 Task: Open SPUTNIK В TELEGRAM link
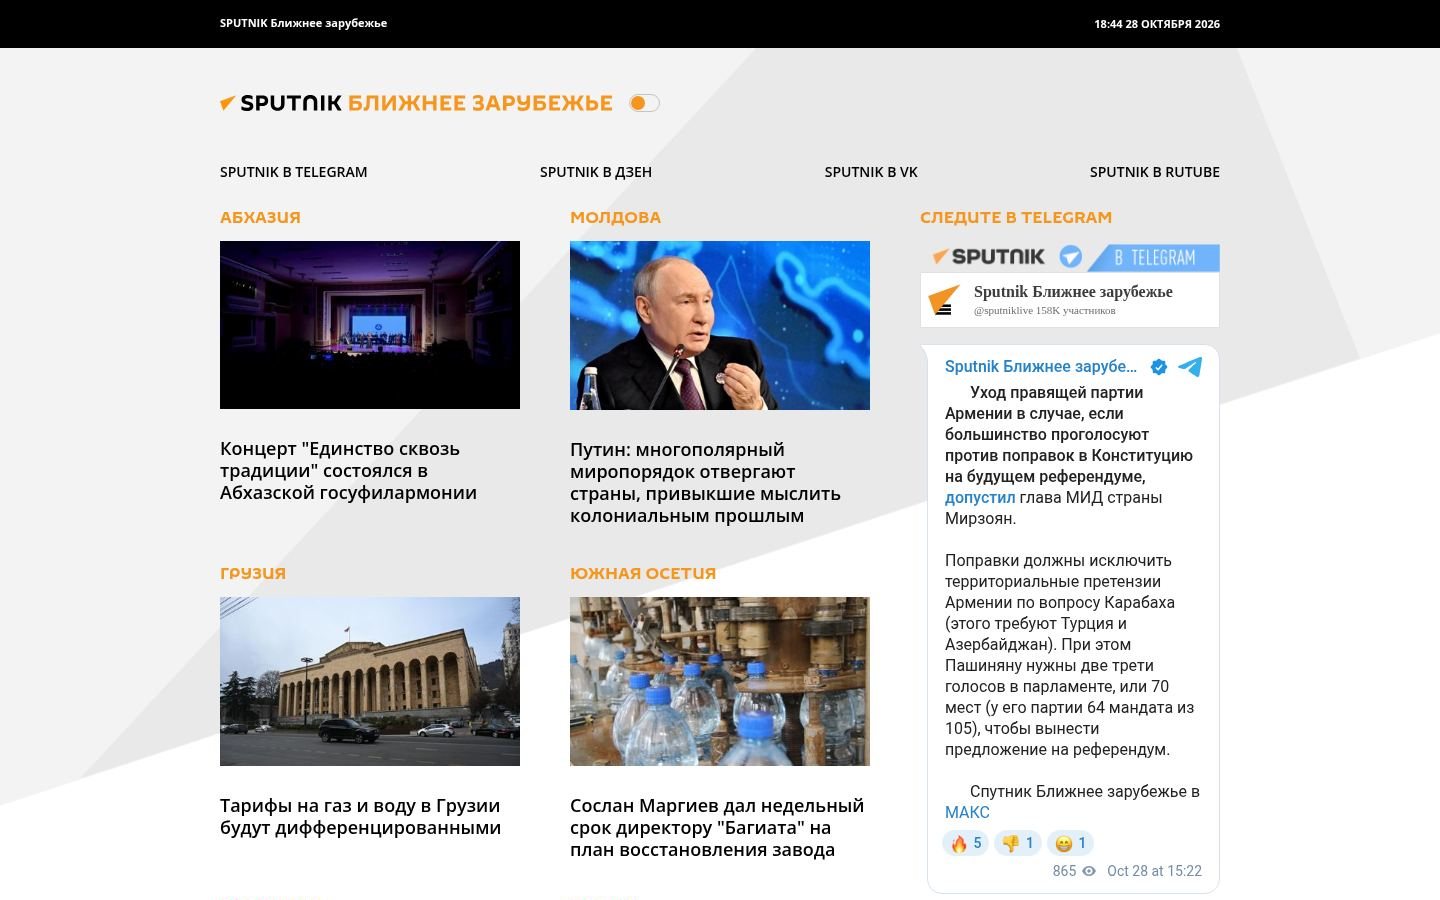point(293,172)
